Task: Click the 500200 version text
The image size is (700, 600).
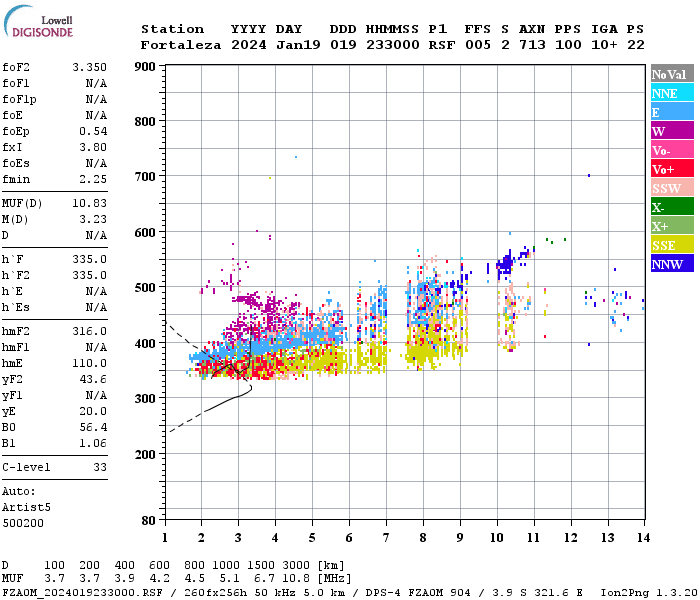Action: pos(23,523)
